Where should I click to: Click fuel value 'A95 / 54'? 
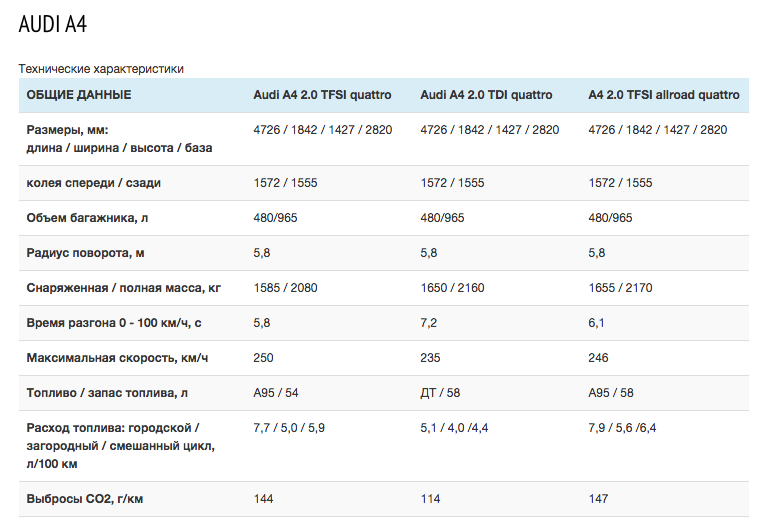tap(276, 393)
